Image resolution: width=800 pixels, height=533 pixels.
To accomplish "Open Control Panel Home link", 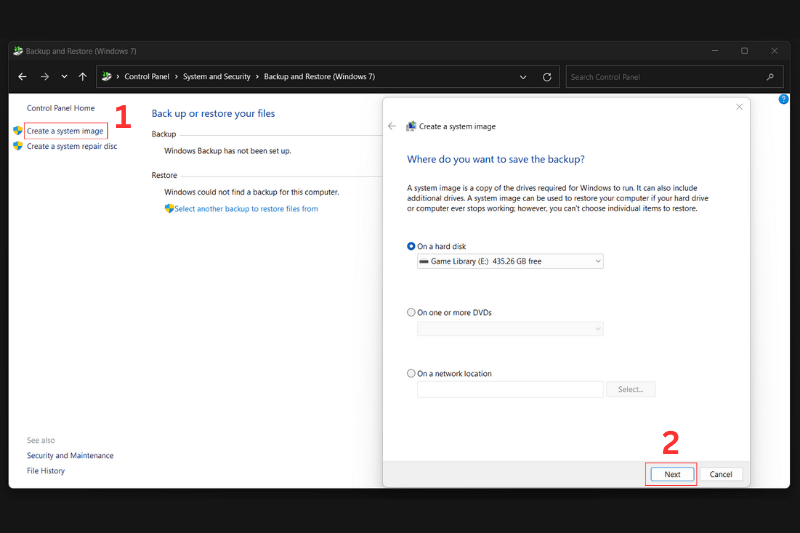I will click(x=61, y=108).
